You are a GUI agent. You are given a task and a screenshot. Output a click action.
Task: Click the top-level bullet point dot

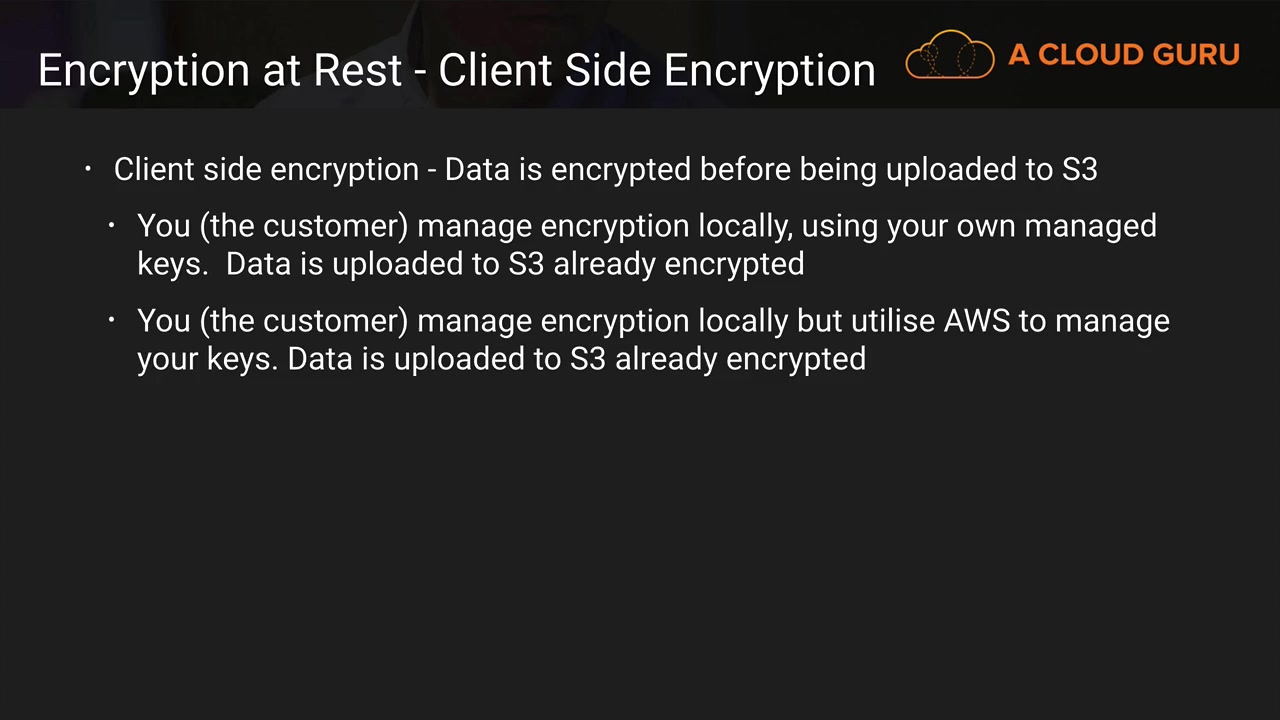pos(88,169)
